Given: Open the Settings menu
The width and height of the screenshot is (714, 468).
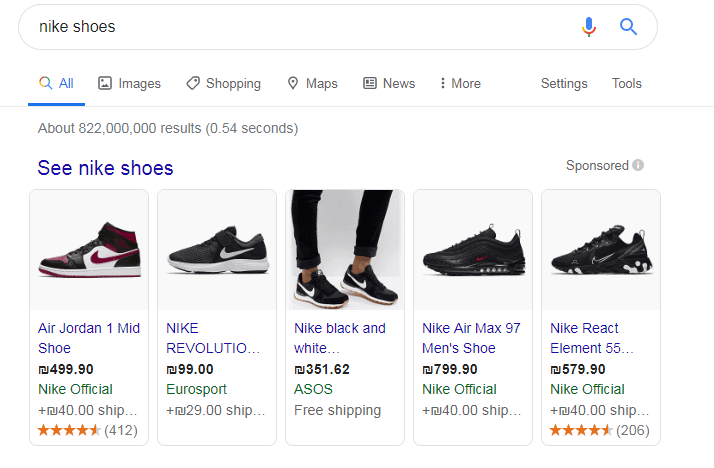Looking at the screenshot, I should [x=564, y=84].
